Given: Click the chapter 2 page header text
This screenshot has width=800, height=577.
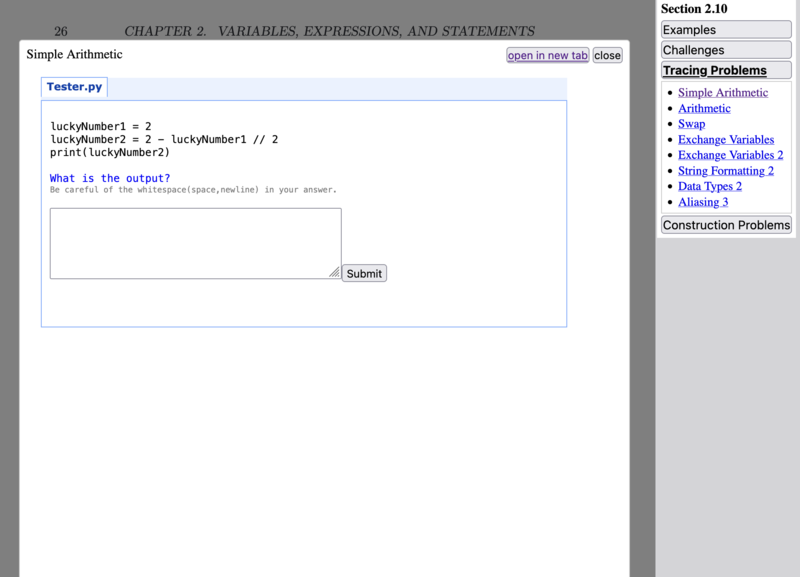Looking at the screenshot, I should (330, 31).
